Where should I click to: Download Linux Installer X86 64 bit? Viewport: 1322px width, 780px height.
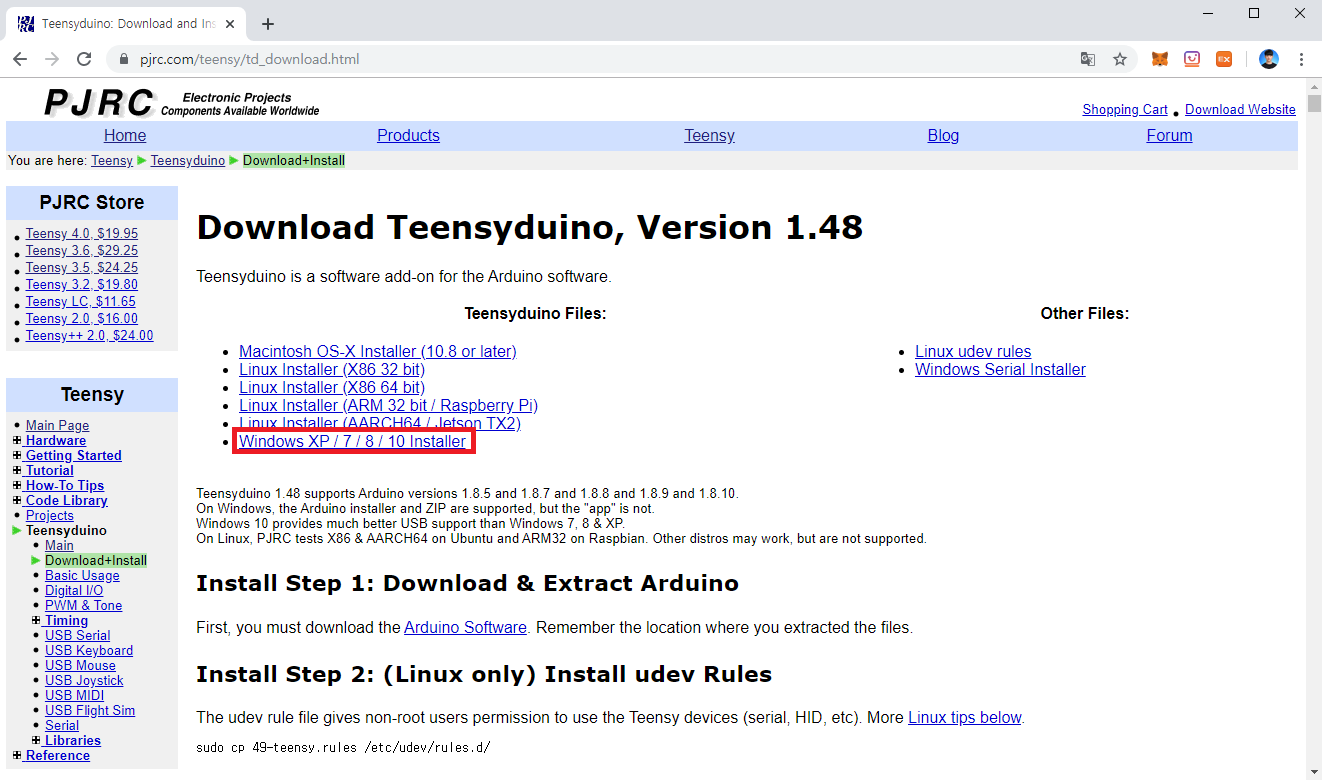click(x=332, y=387)
